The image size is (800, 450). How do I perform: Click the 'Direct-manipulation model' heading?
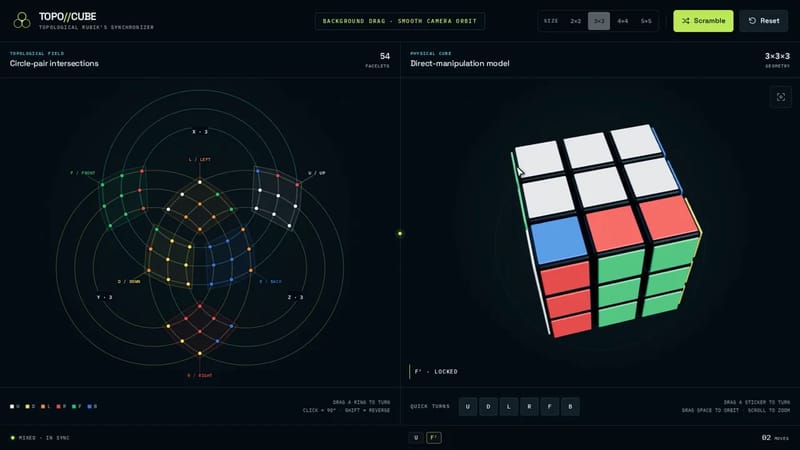[460, 63]
